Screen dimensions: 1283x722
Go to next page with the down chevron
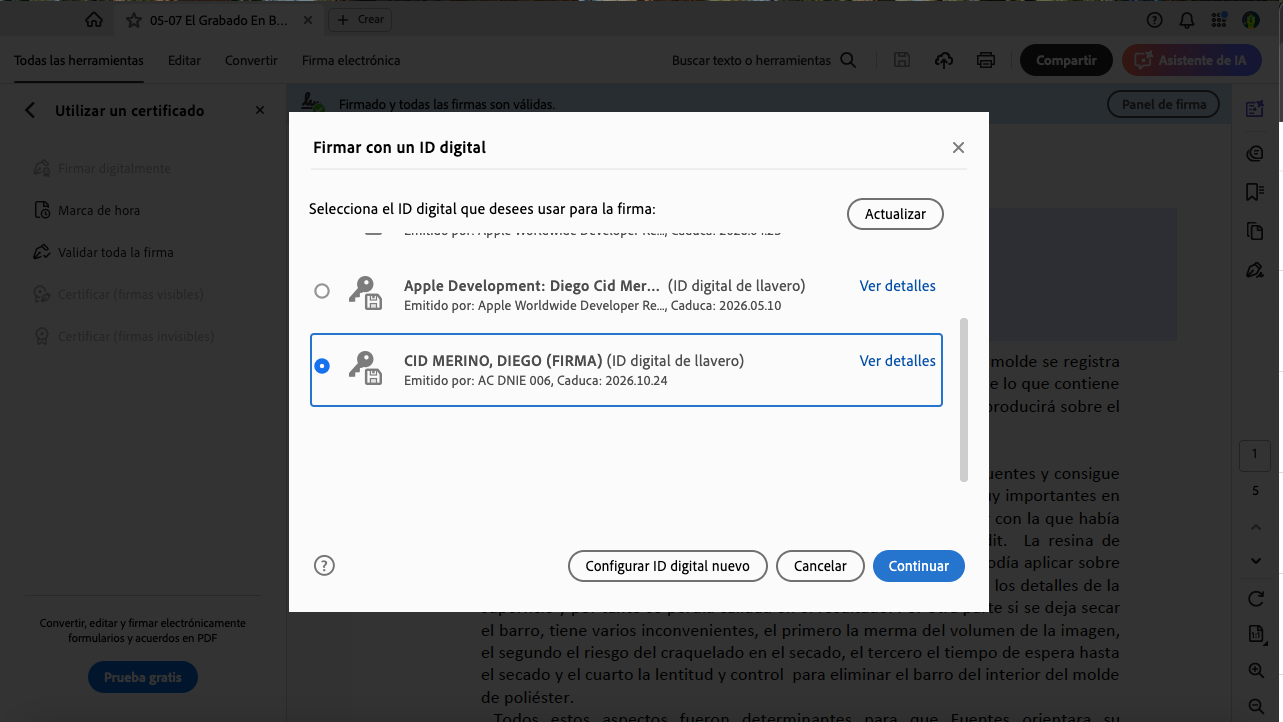[1255, 561]
